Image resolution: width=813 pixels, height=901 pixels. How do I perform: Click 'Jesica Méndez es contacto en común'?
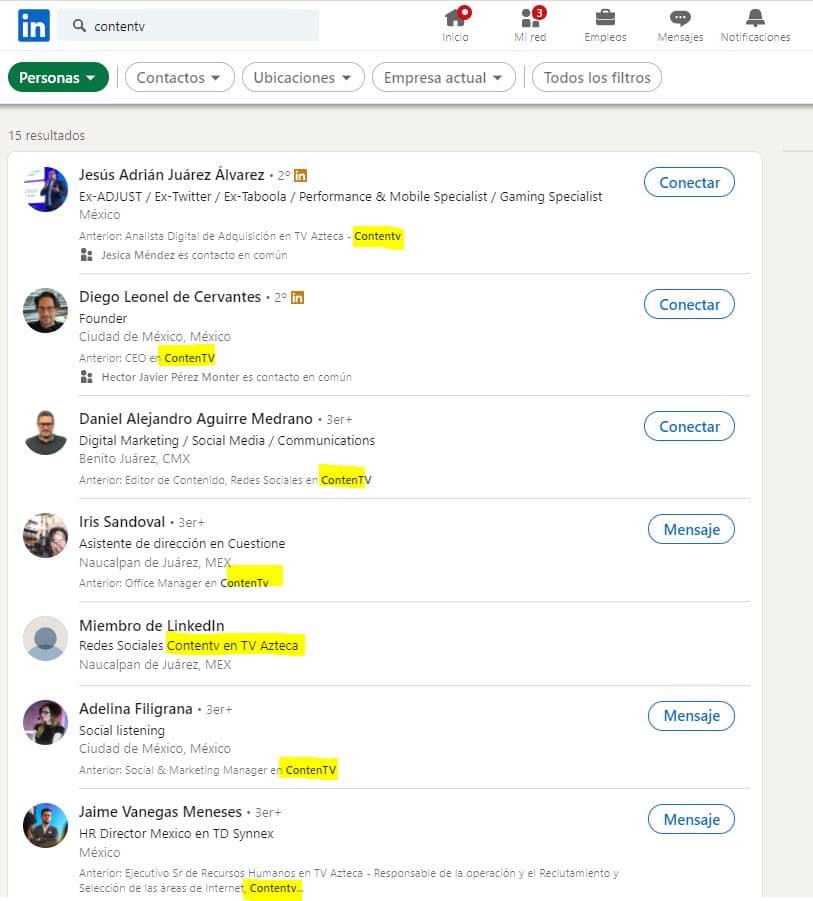194,255
